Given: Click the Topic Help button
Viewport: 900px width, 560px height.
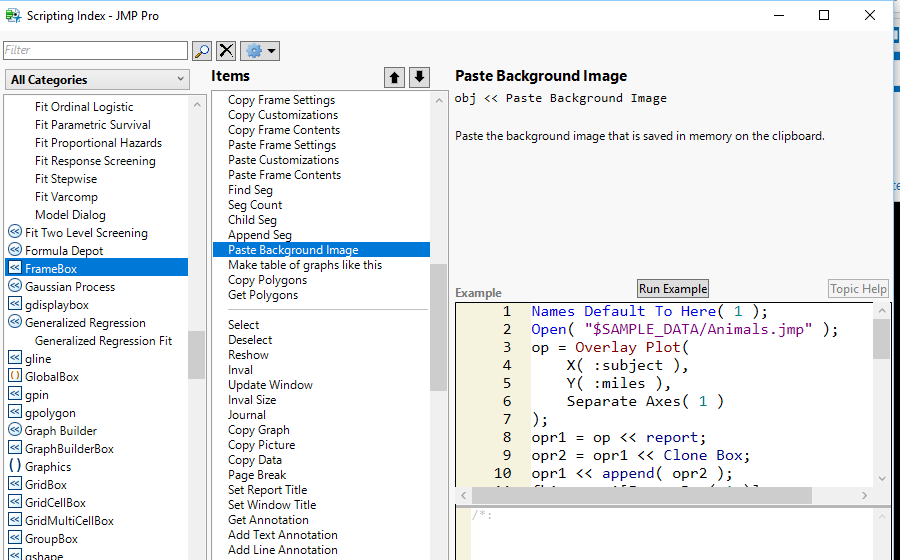Looking at the screenshot, I should (858, 289).
